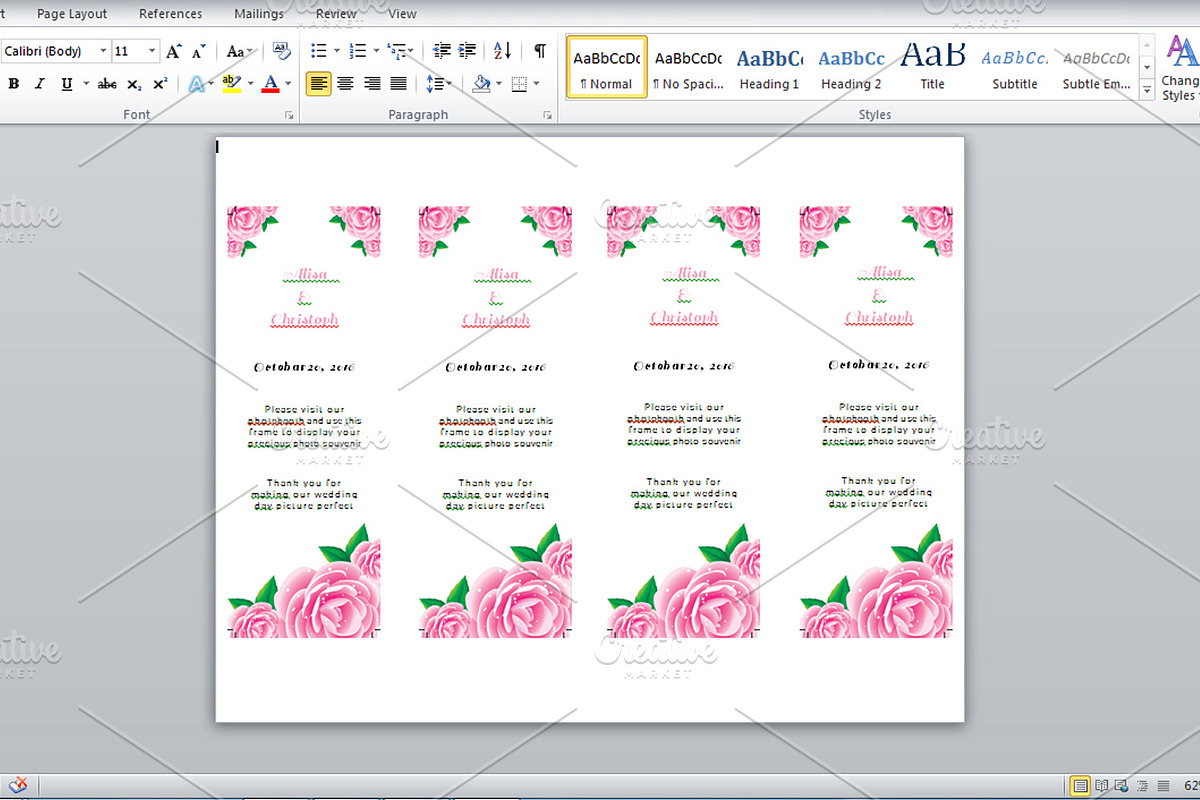This screenshot has width=1200, height=800.
Task: Open the font size dropdown
Action: pyautogui.click(x=152, y=51)
